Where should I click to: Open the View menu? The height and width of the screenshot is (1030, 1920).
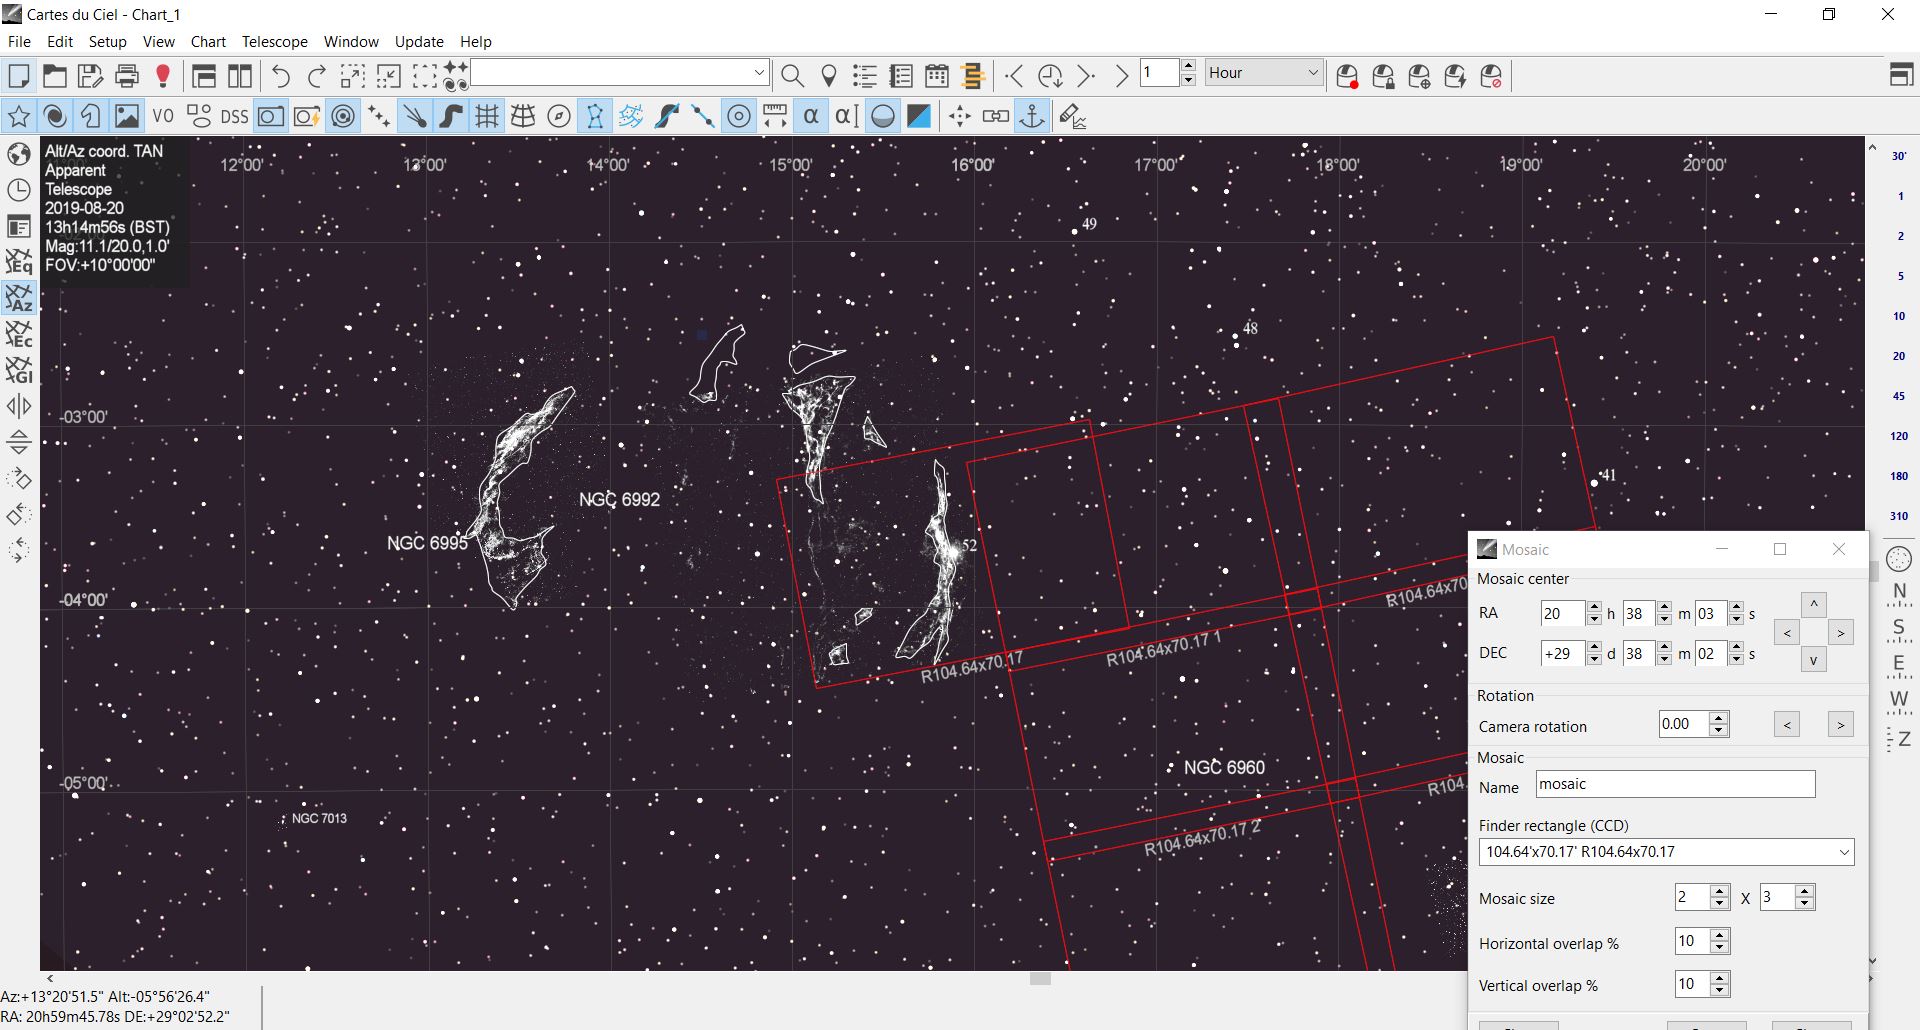159,41
